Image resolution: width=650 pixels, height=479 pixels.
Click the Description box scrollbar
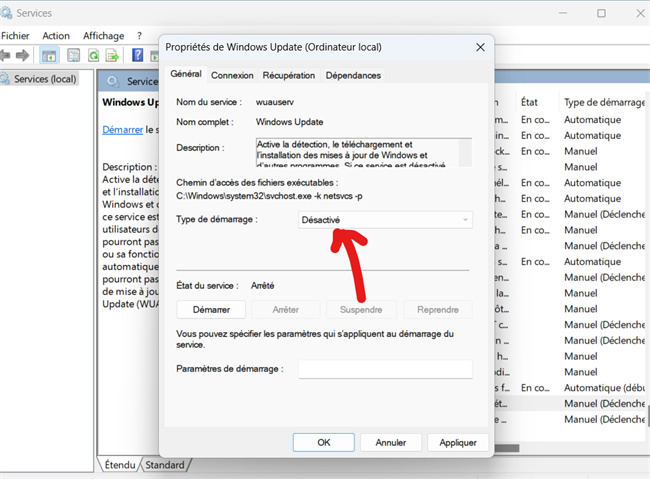click(x=465, y=153)
